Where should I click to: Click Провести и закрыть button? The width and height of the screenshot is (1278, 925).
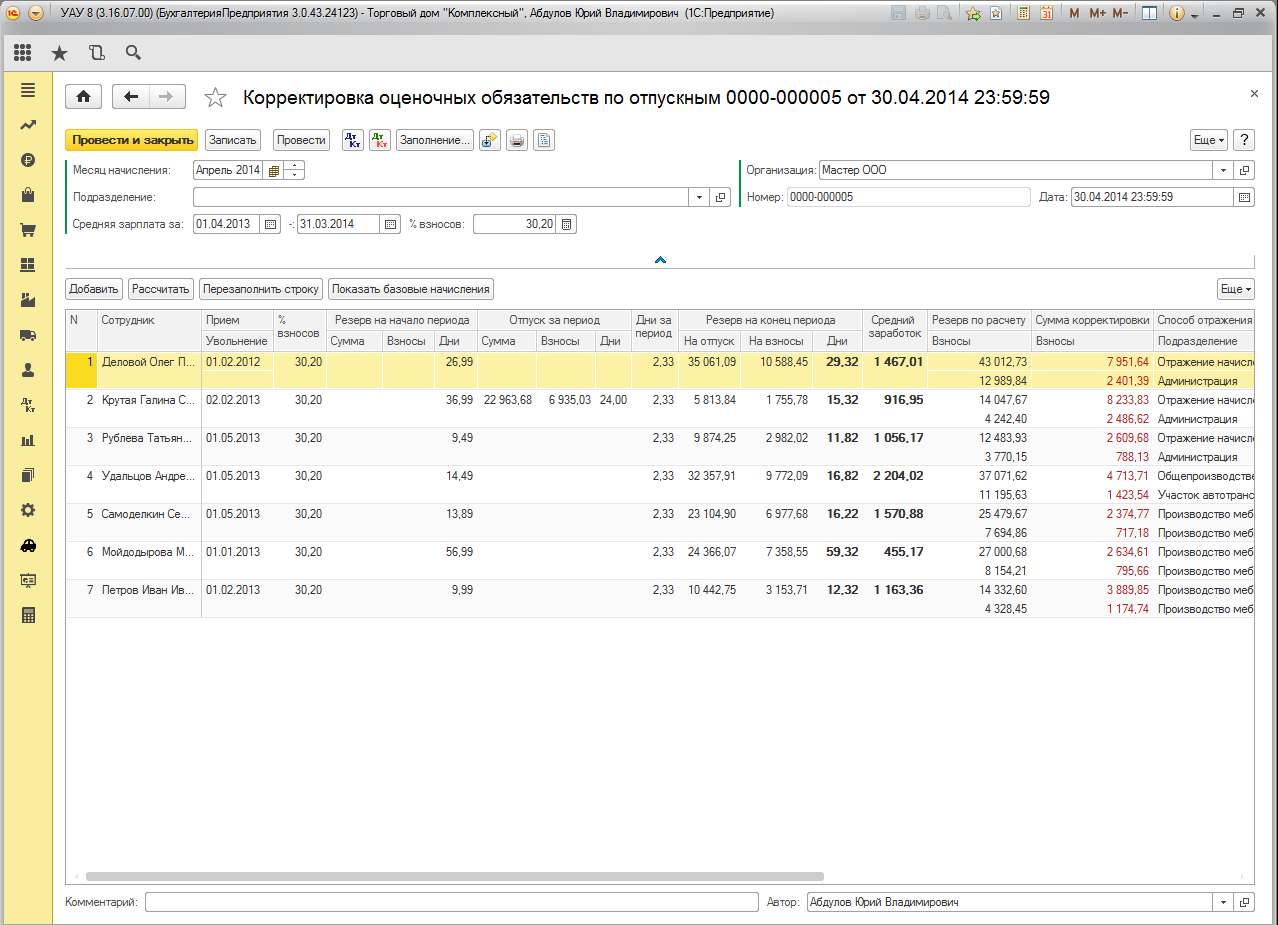[132, 140]
